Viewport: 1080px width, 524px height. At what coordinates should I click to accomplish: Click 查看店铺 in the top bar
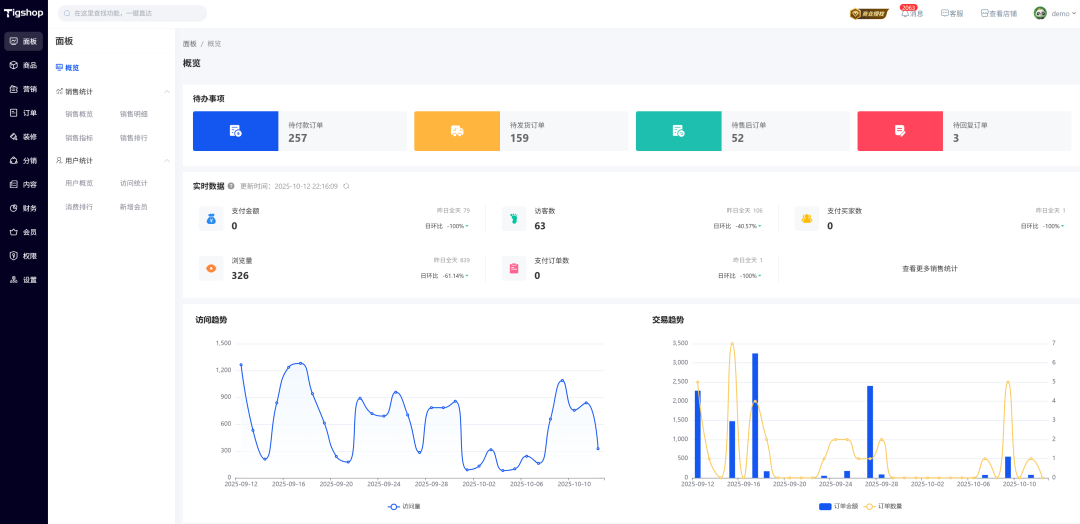[998, 14]
